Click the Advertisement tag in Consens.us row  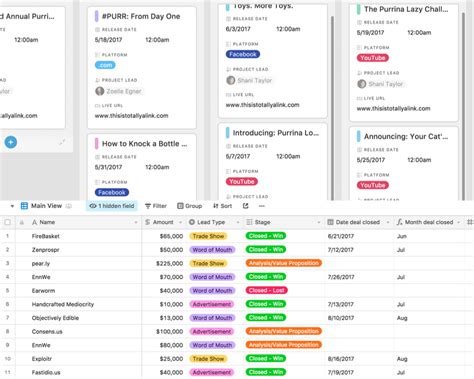212,331
